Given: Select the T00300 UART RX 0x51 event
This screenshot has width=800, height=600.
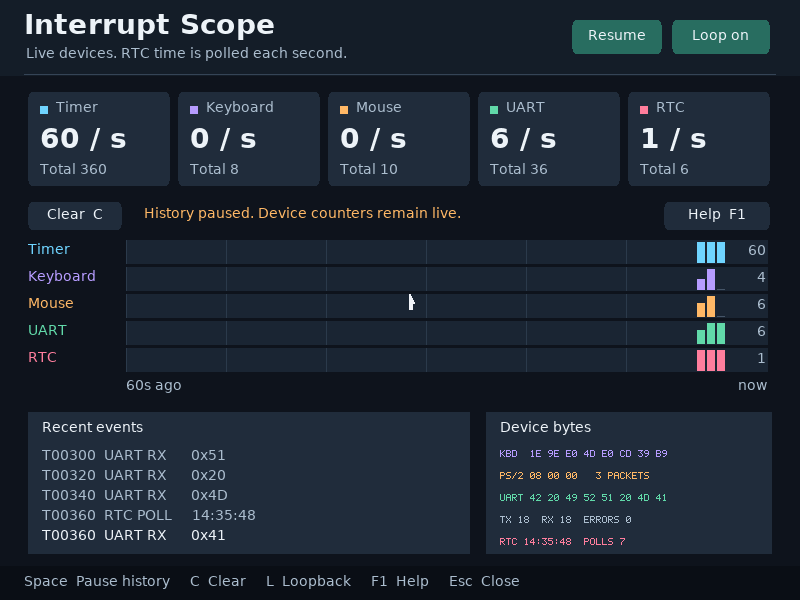Looking at the screenshot, I should point(134,455).
